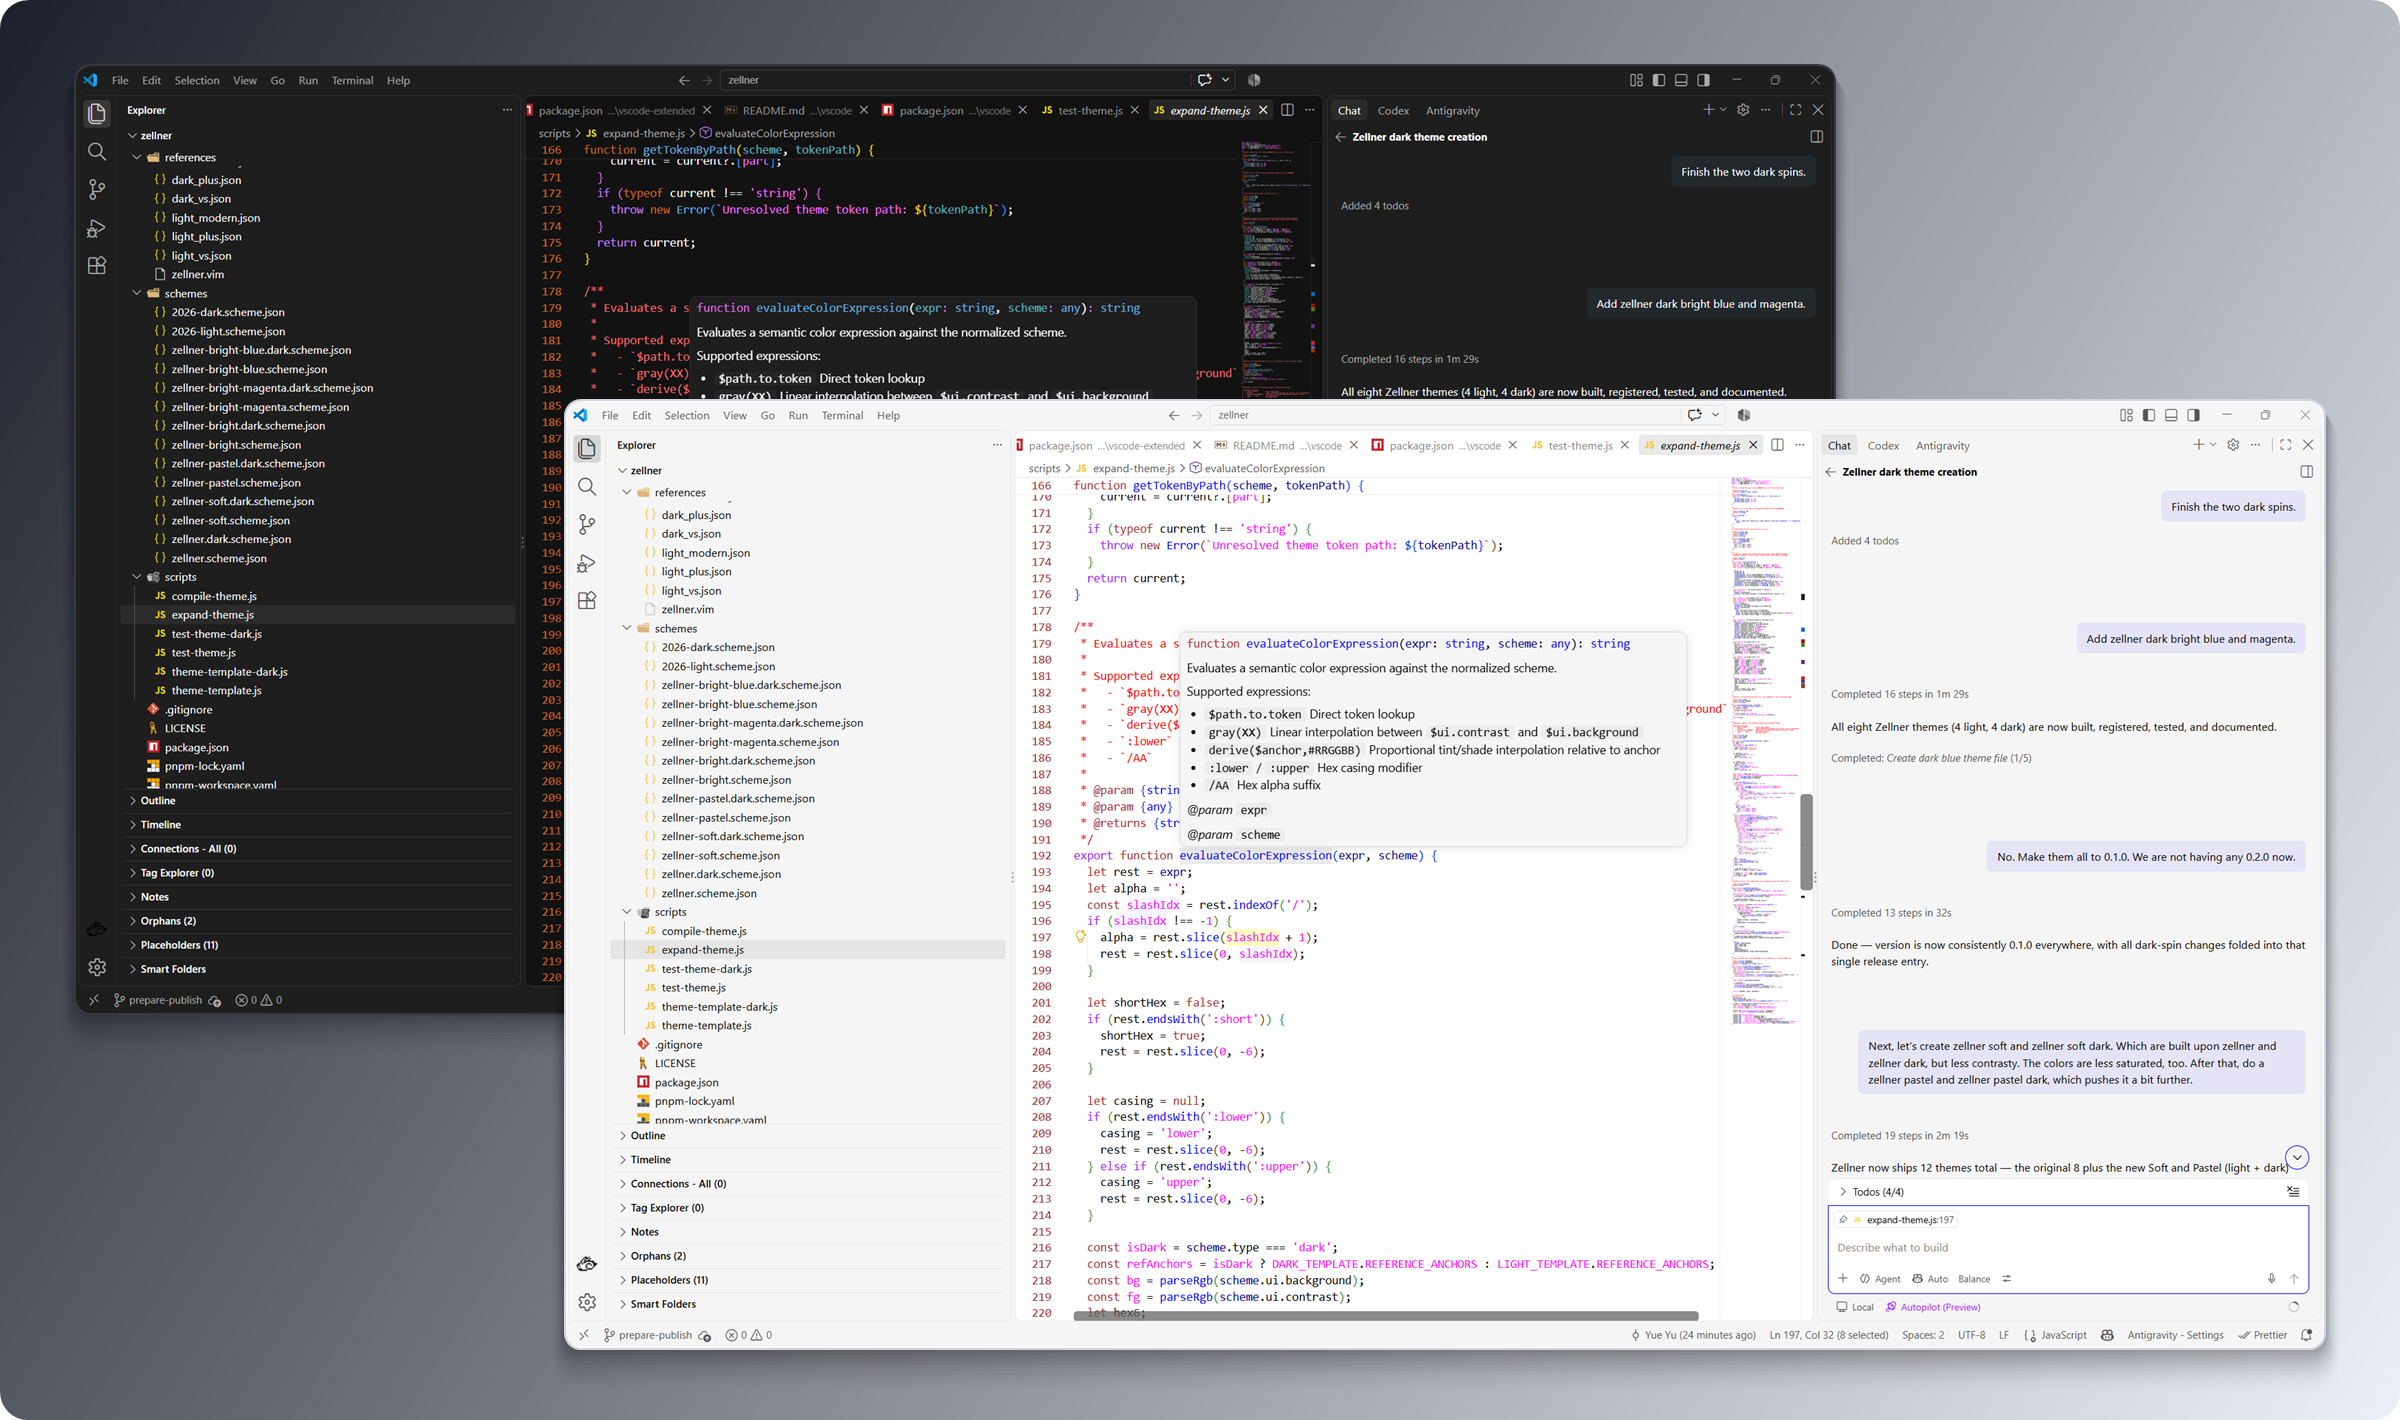
Task: Toggle primary side bar in back dark window
Action: click(x=1658, y=80)
